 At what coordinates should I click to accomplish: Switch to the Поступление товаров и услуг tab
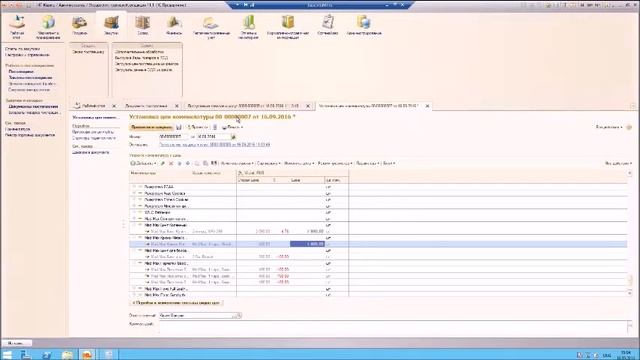coord(243,106)
